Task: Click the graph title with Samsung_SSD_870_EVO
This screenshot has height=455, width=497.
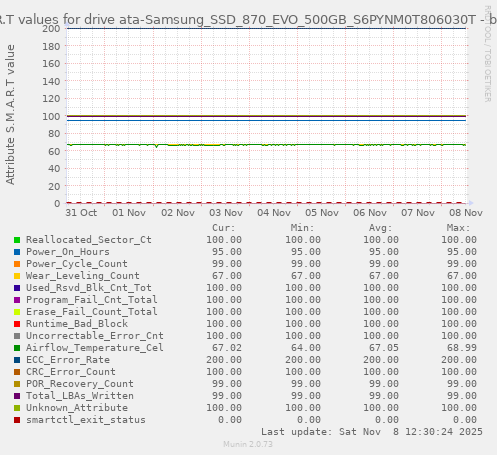Action: click(x=248, y=20)
